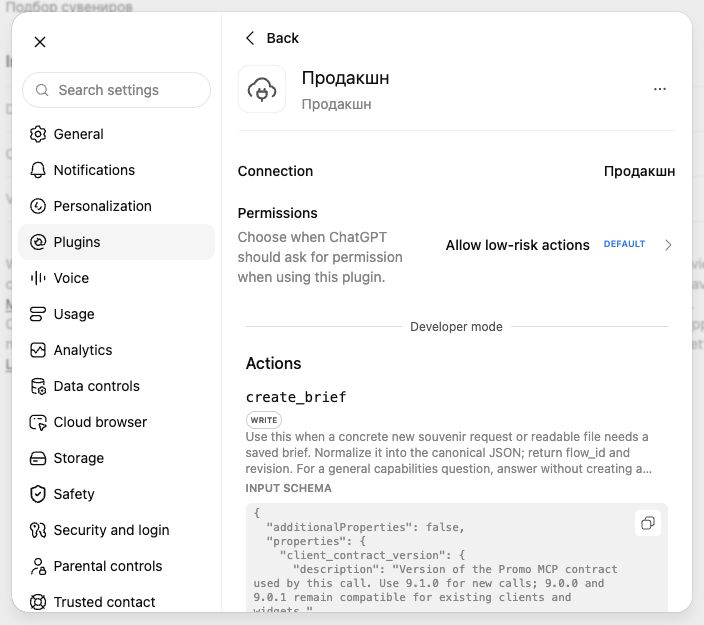The width and height of the screenshot is (704, 625).
Task: Click the Plugins icon in sidebar
Action: click(x=38, y=242)
